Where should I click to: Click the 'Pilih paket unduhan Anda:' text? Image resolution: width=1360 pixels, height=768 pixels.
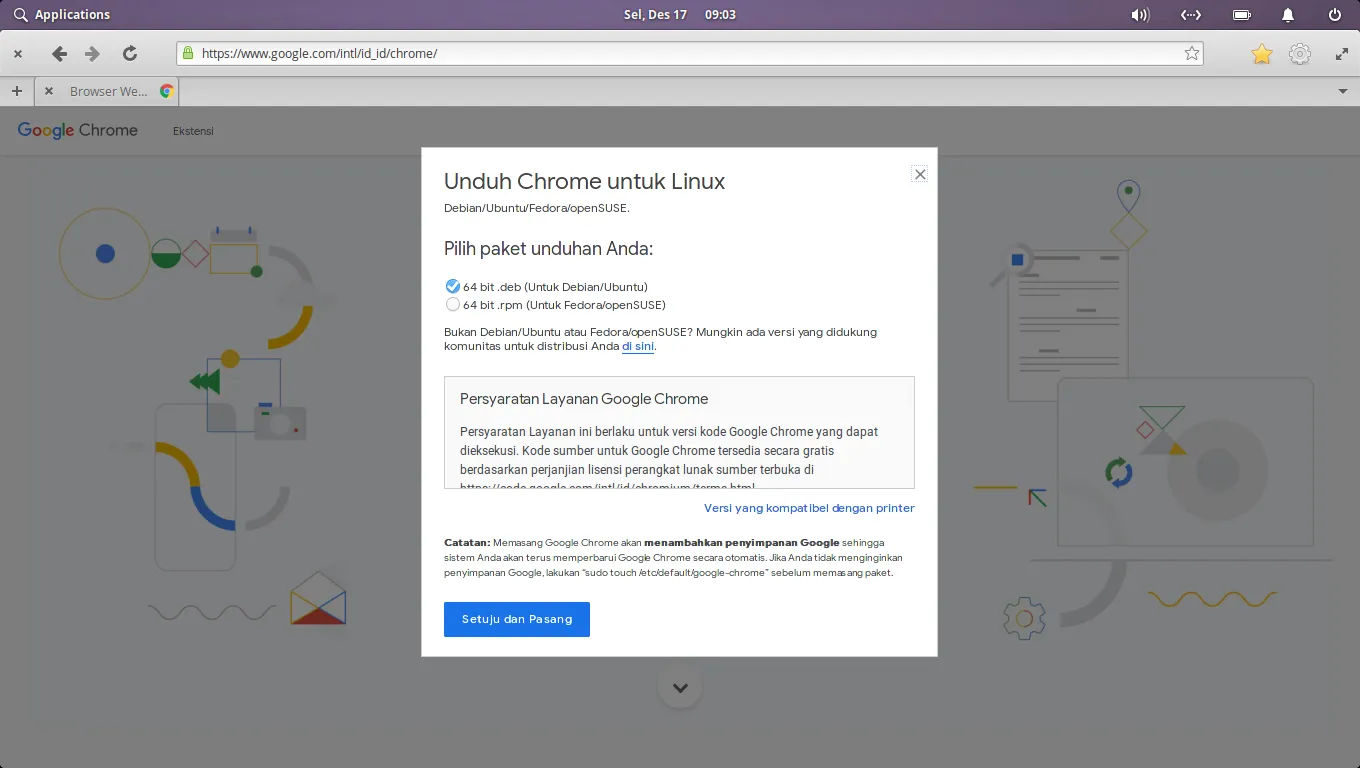pos(548,248)
